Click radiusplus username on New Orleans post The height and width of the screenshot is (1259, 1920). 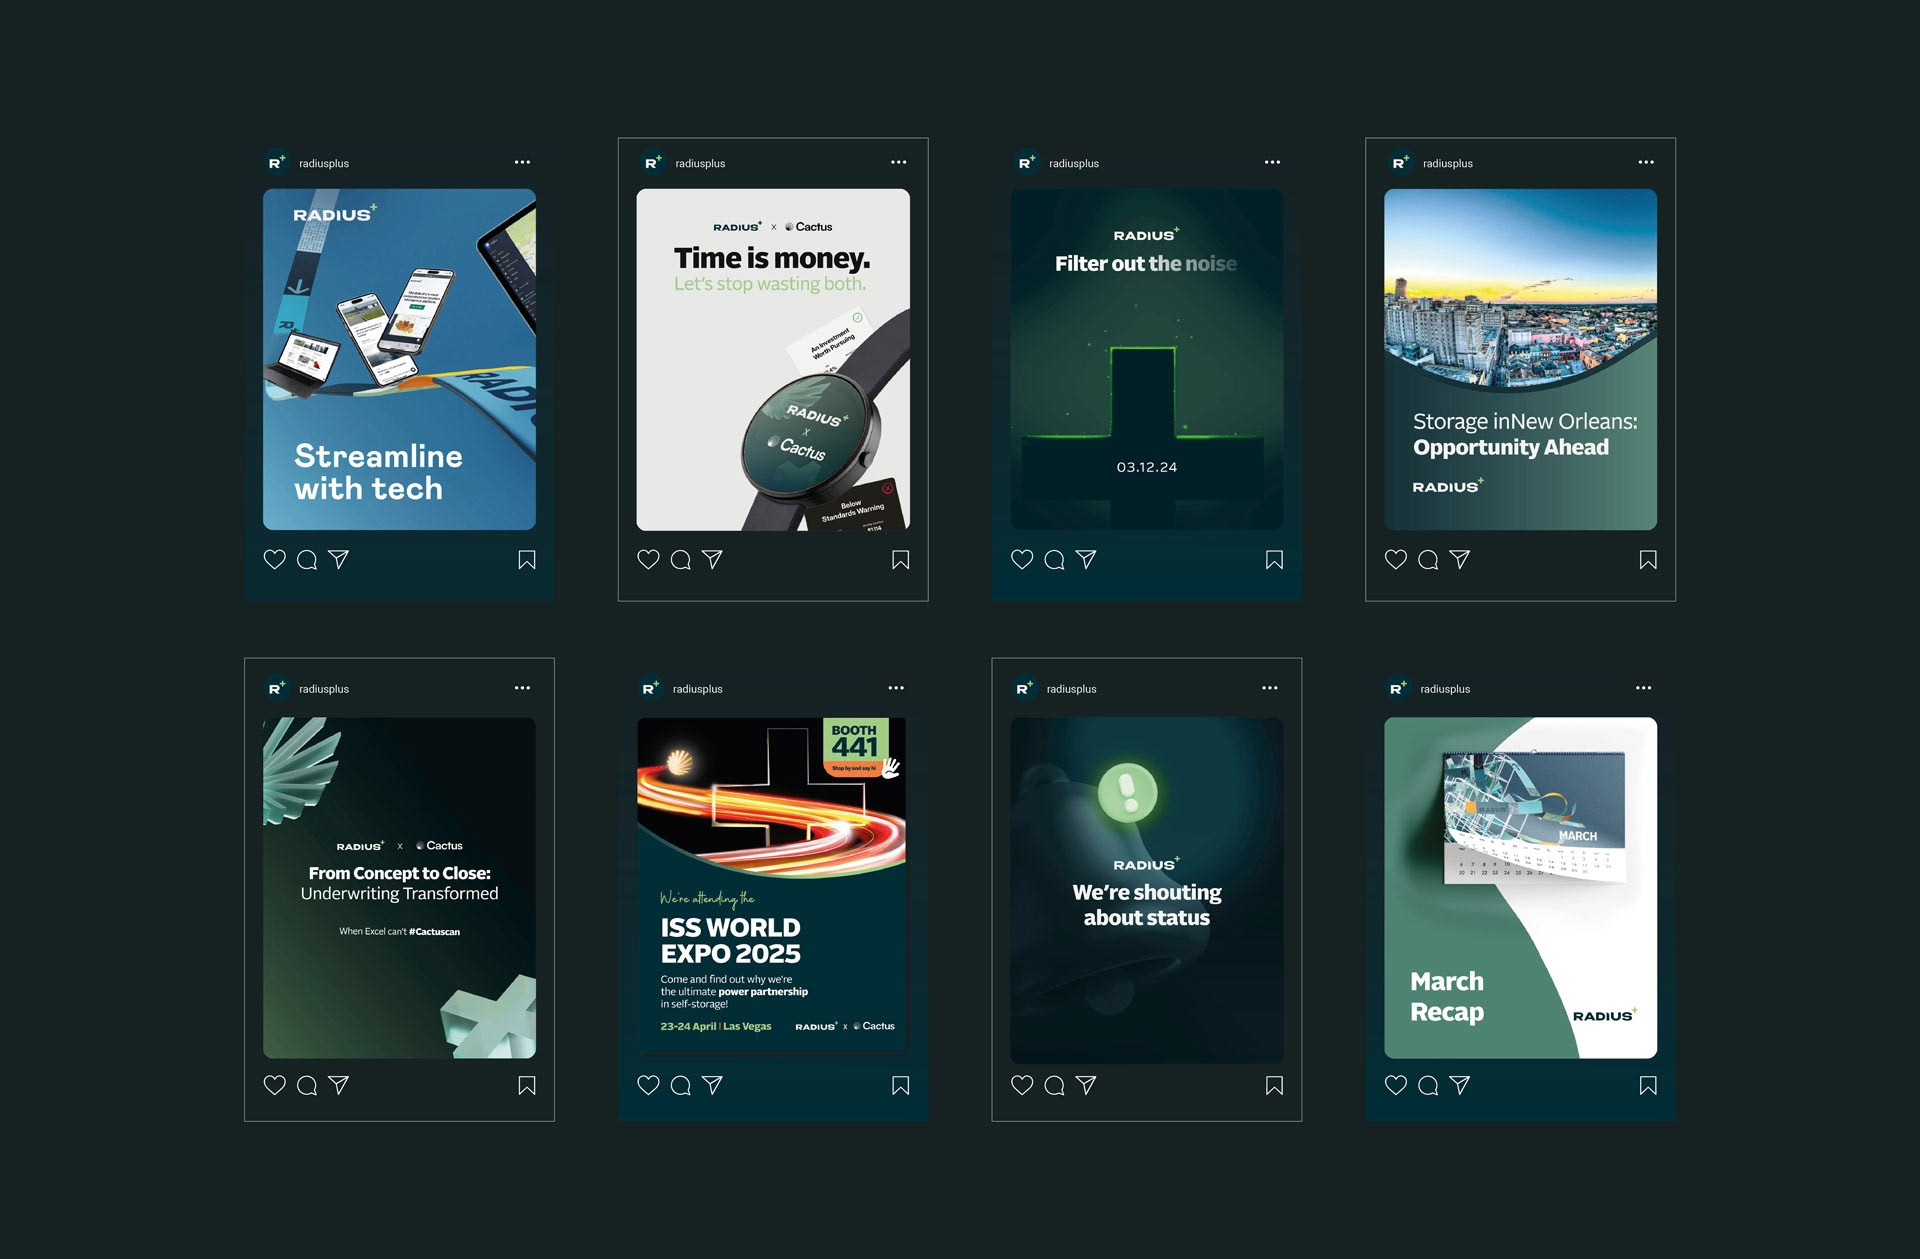pos(1447,163)
